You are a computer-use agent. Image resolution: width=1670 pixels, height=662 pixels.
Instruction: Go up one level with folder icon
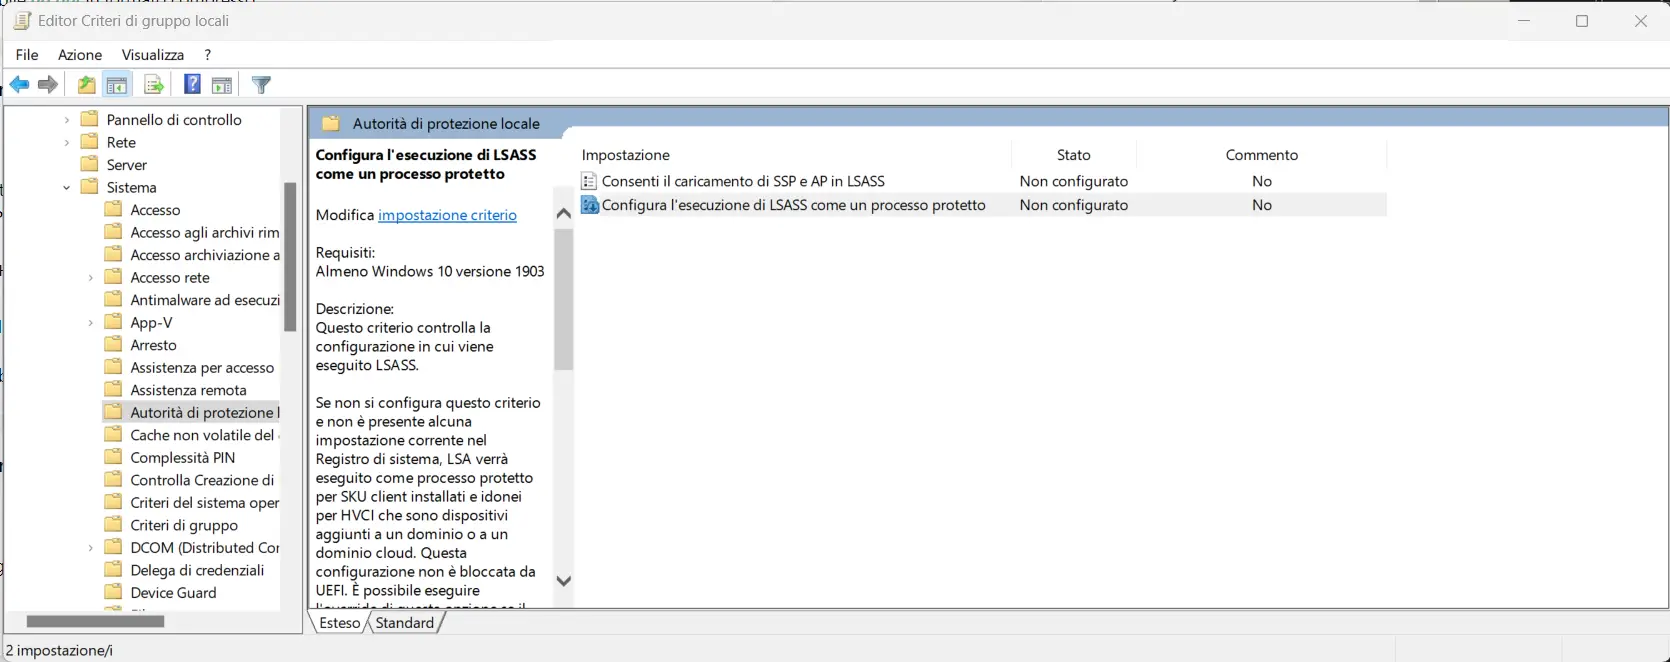87,85
